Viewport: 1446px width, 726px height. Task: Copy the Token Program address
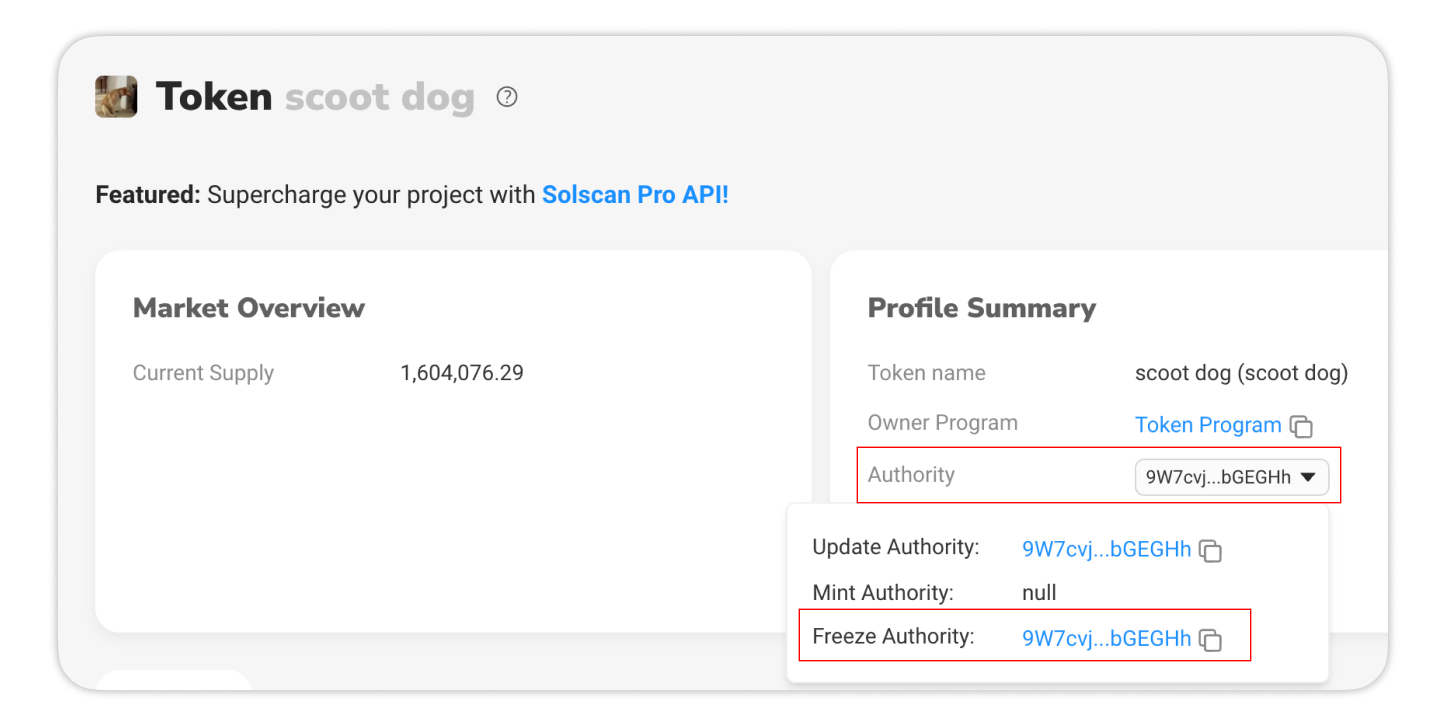pyautogui.click(x=1301, y=426)
